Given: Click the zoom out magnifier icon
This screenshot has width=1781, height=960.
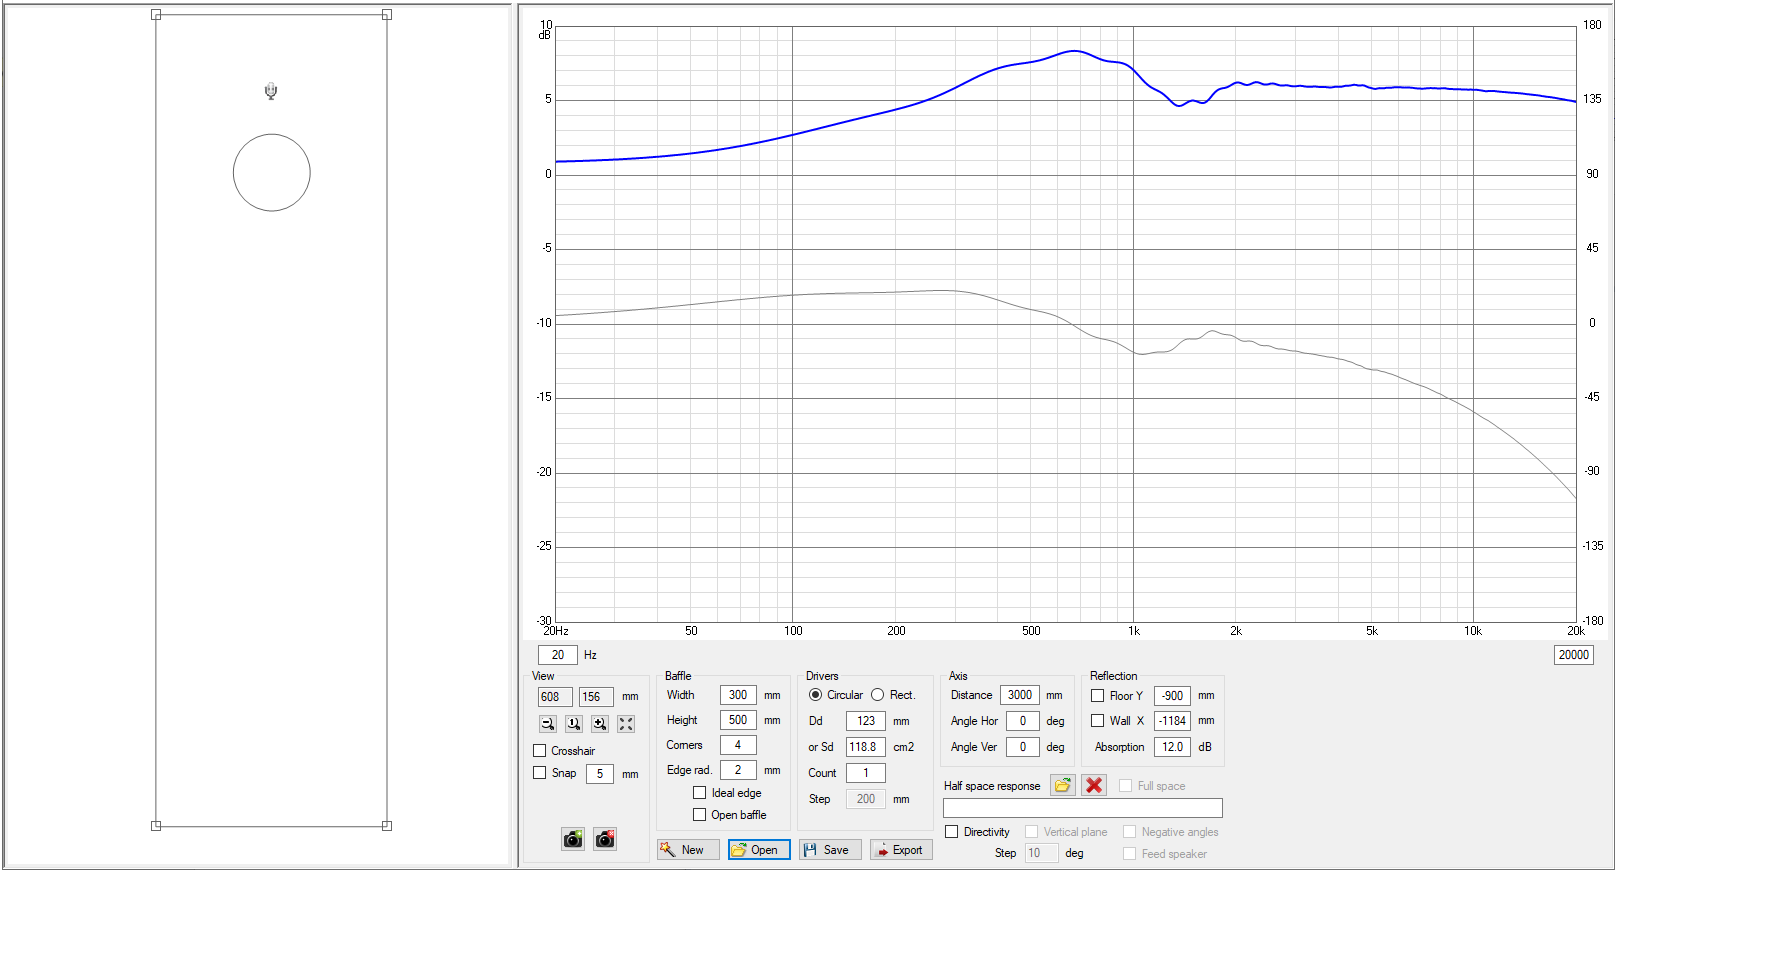Looking at the screenshot, I should pos(547,724).
